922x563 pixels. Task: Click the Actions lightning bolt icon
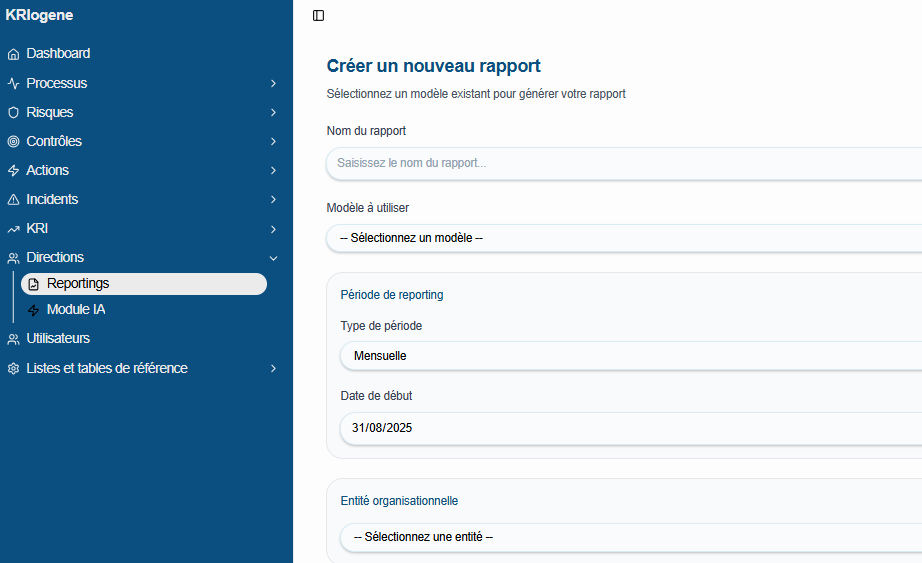13,170
